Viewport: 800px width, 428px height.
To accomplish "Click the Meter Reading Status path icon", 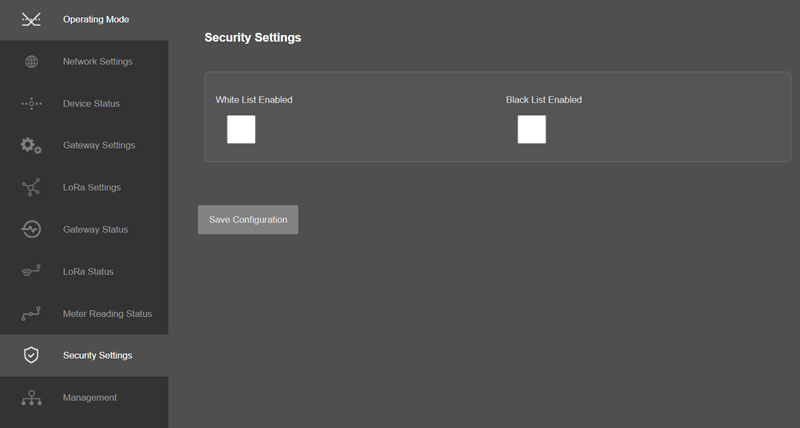I will coord(31,314).
